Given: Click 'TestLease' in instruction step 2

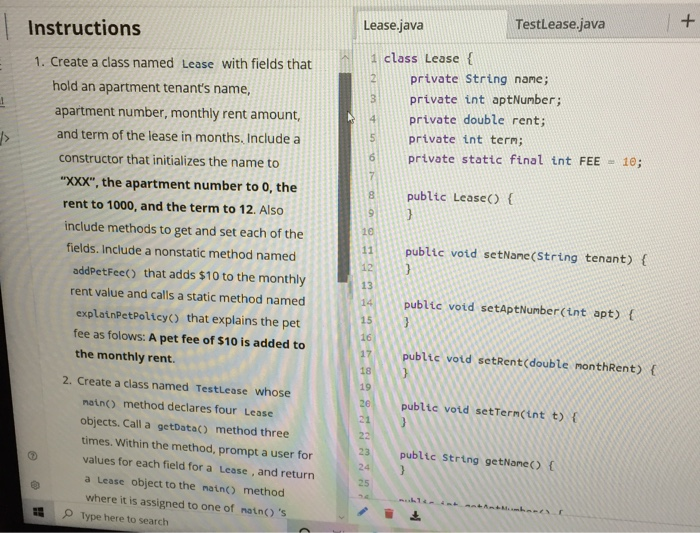Looking at the screenshot, I should (221, 389).
